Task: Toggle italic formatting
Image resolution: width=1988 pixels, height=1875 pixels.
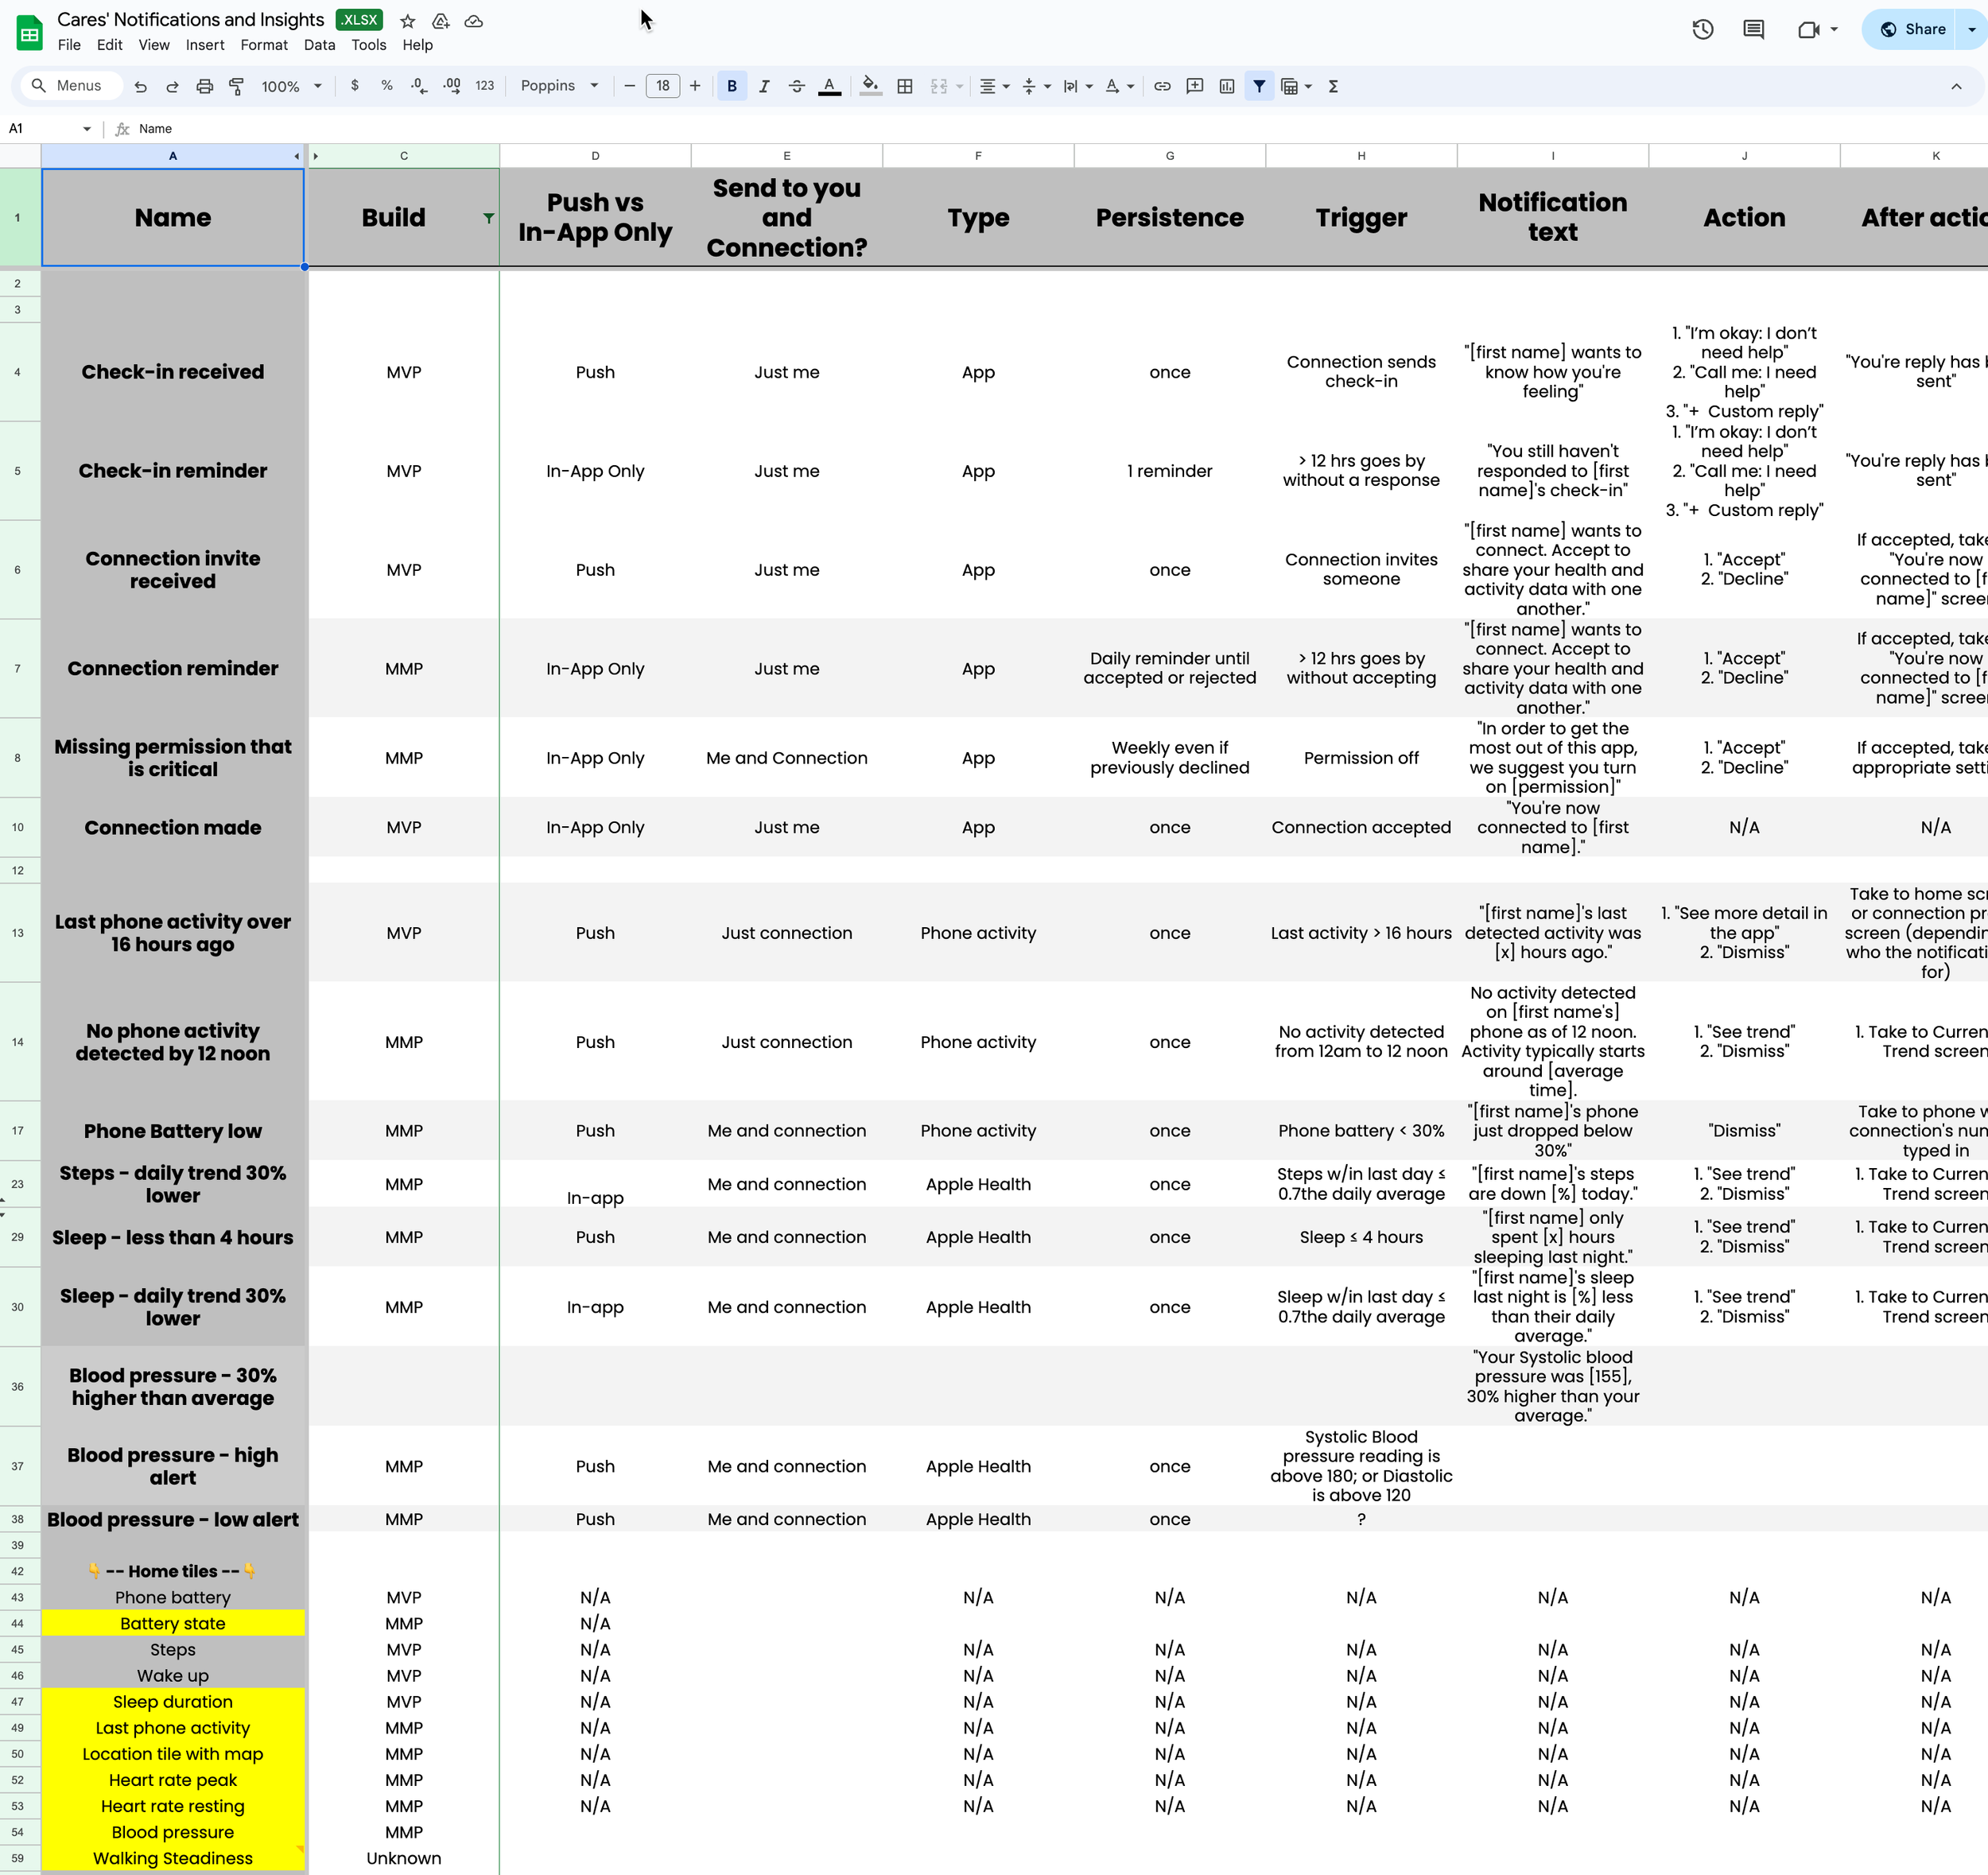Action: [x=764, y=86]
